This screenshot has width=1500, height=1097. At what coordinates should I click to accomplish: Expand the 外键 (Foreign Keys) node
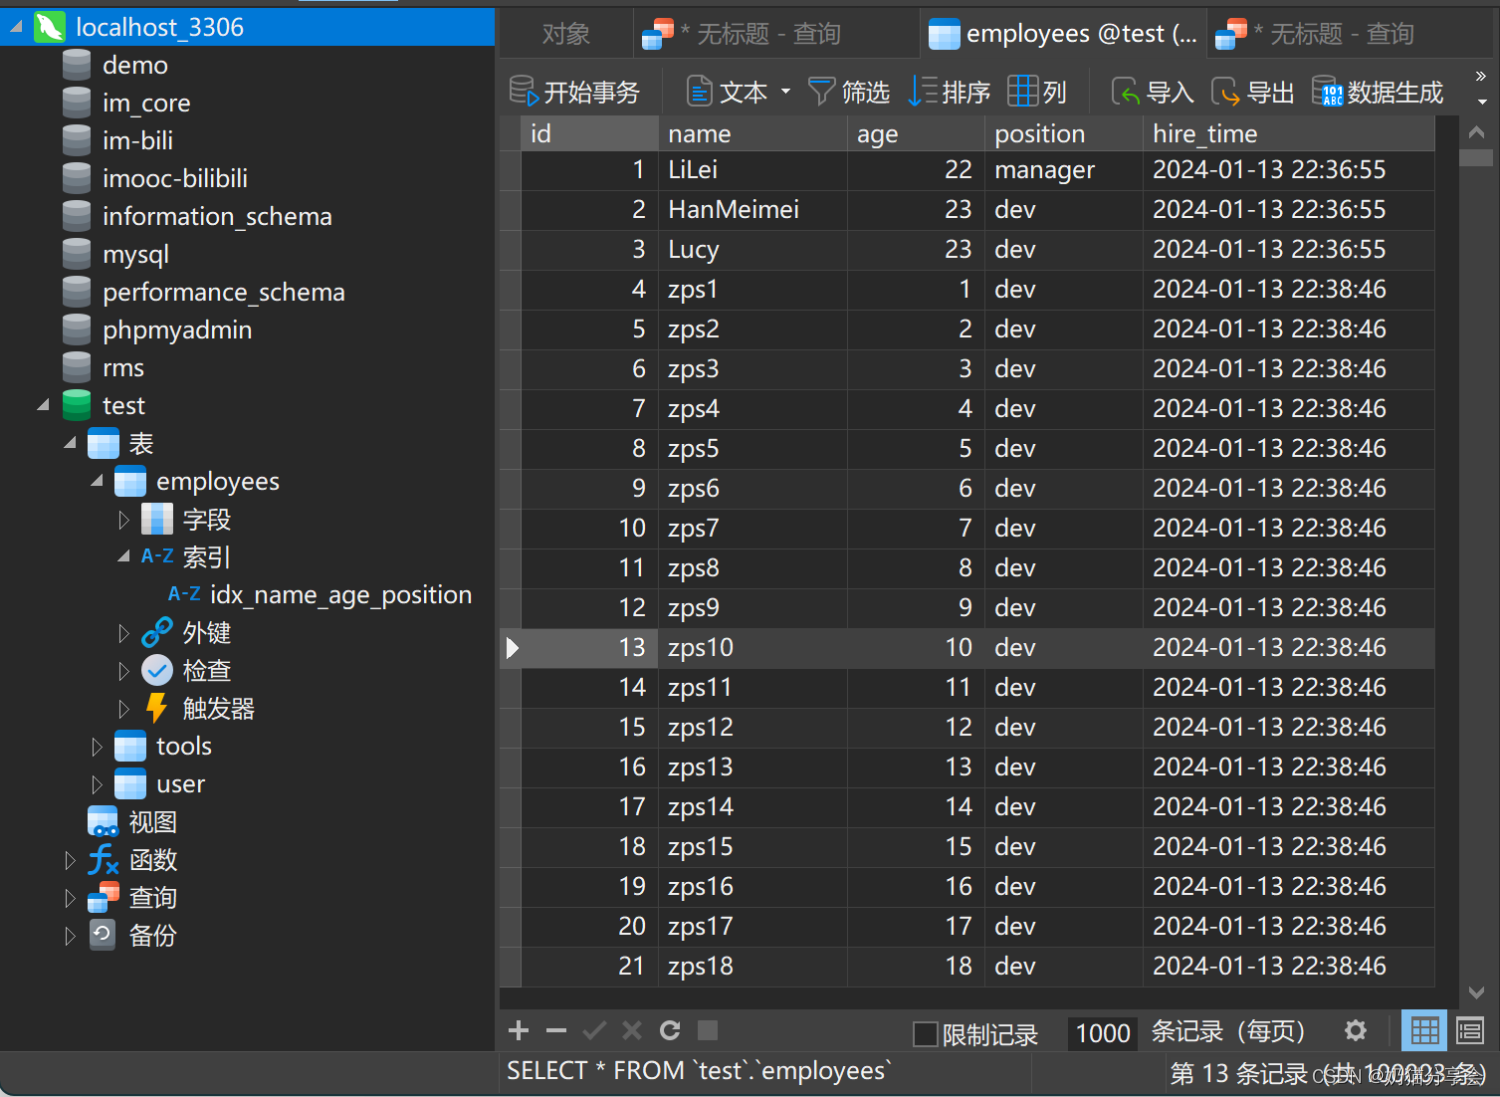click(x=124, y=633)
